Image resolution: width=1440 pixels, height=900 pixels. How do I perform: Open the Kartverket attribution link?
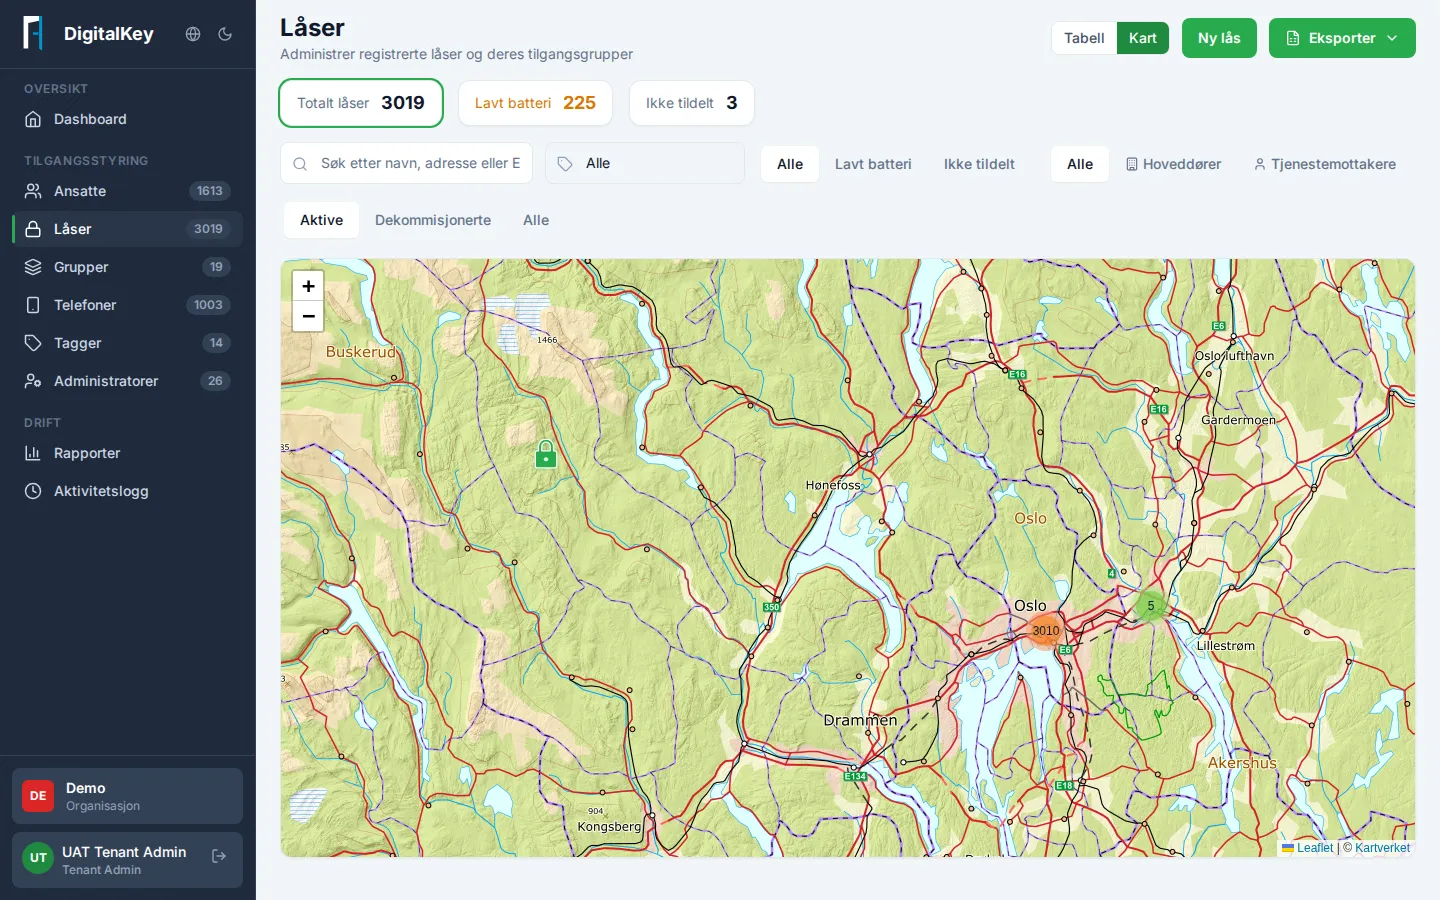(1383, 848)
